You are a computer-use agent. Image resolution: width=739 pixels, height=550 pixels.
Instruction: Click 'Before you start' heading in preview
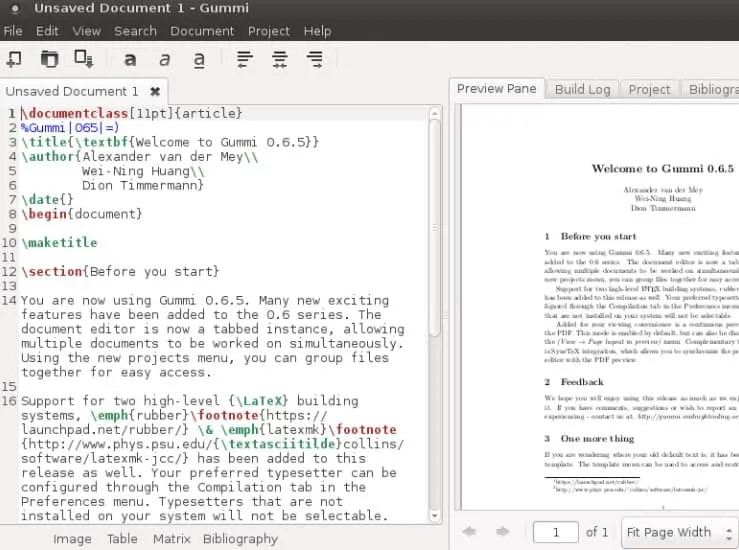click(x=598, y=236)
